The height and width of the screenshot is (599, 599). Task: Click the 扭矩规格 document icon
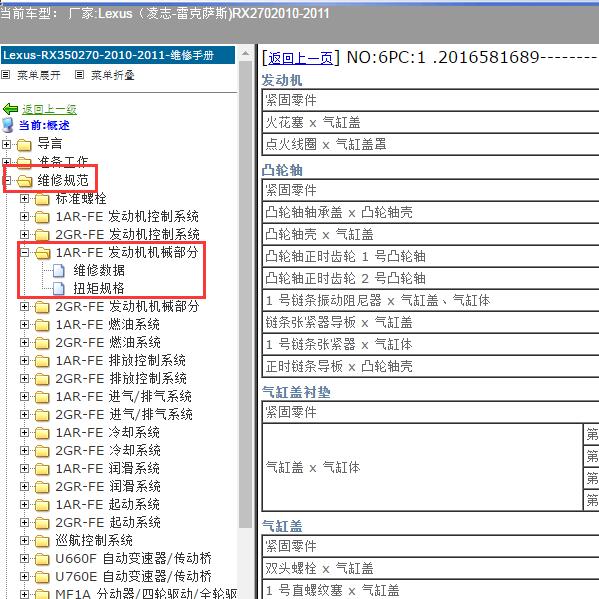(59, 288)
